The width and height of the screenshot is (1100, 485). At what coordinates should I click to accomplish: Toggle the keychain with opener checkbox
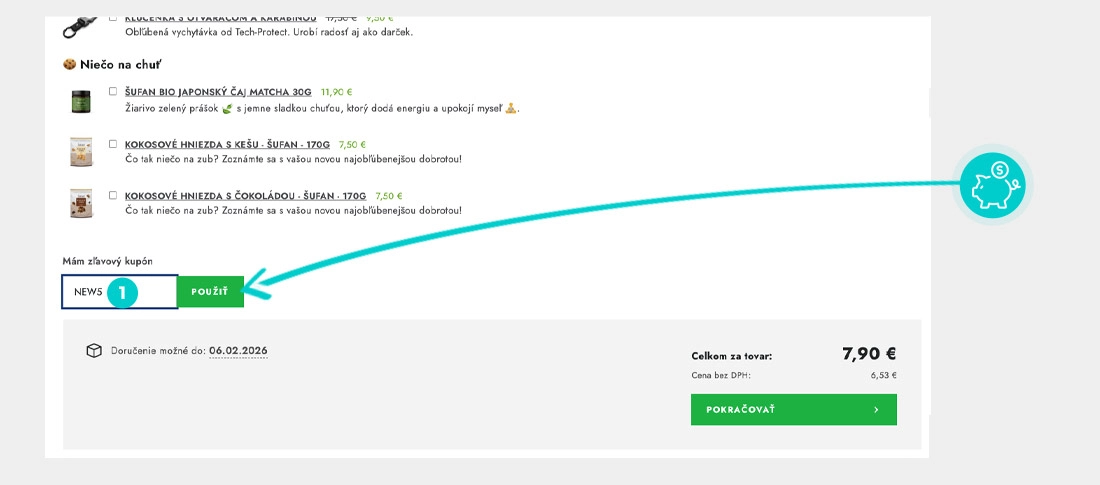tap(113, 18)
